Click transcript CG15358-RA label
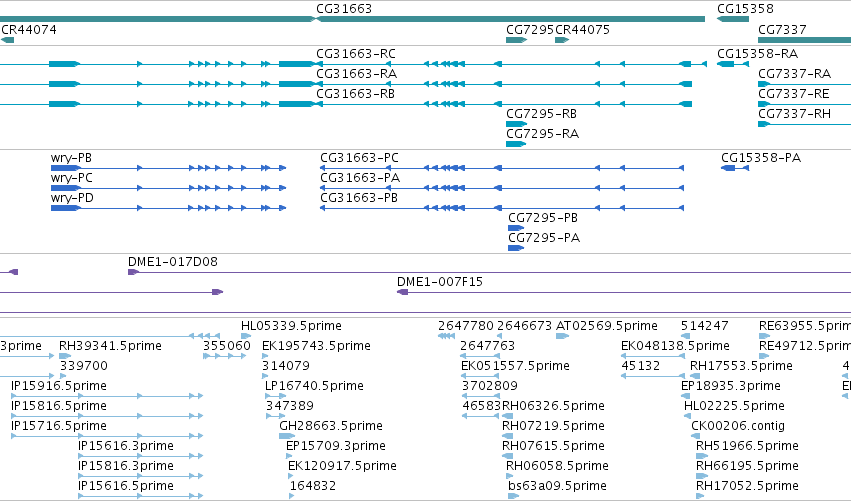The height and width of the screenshot is (501, 851). (758, 54)
